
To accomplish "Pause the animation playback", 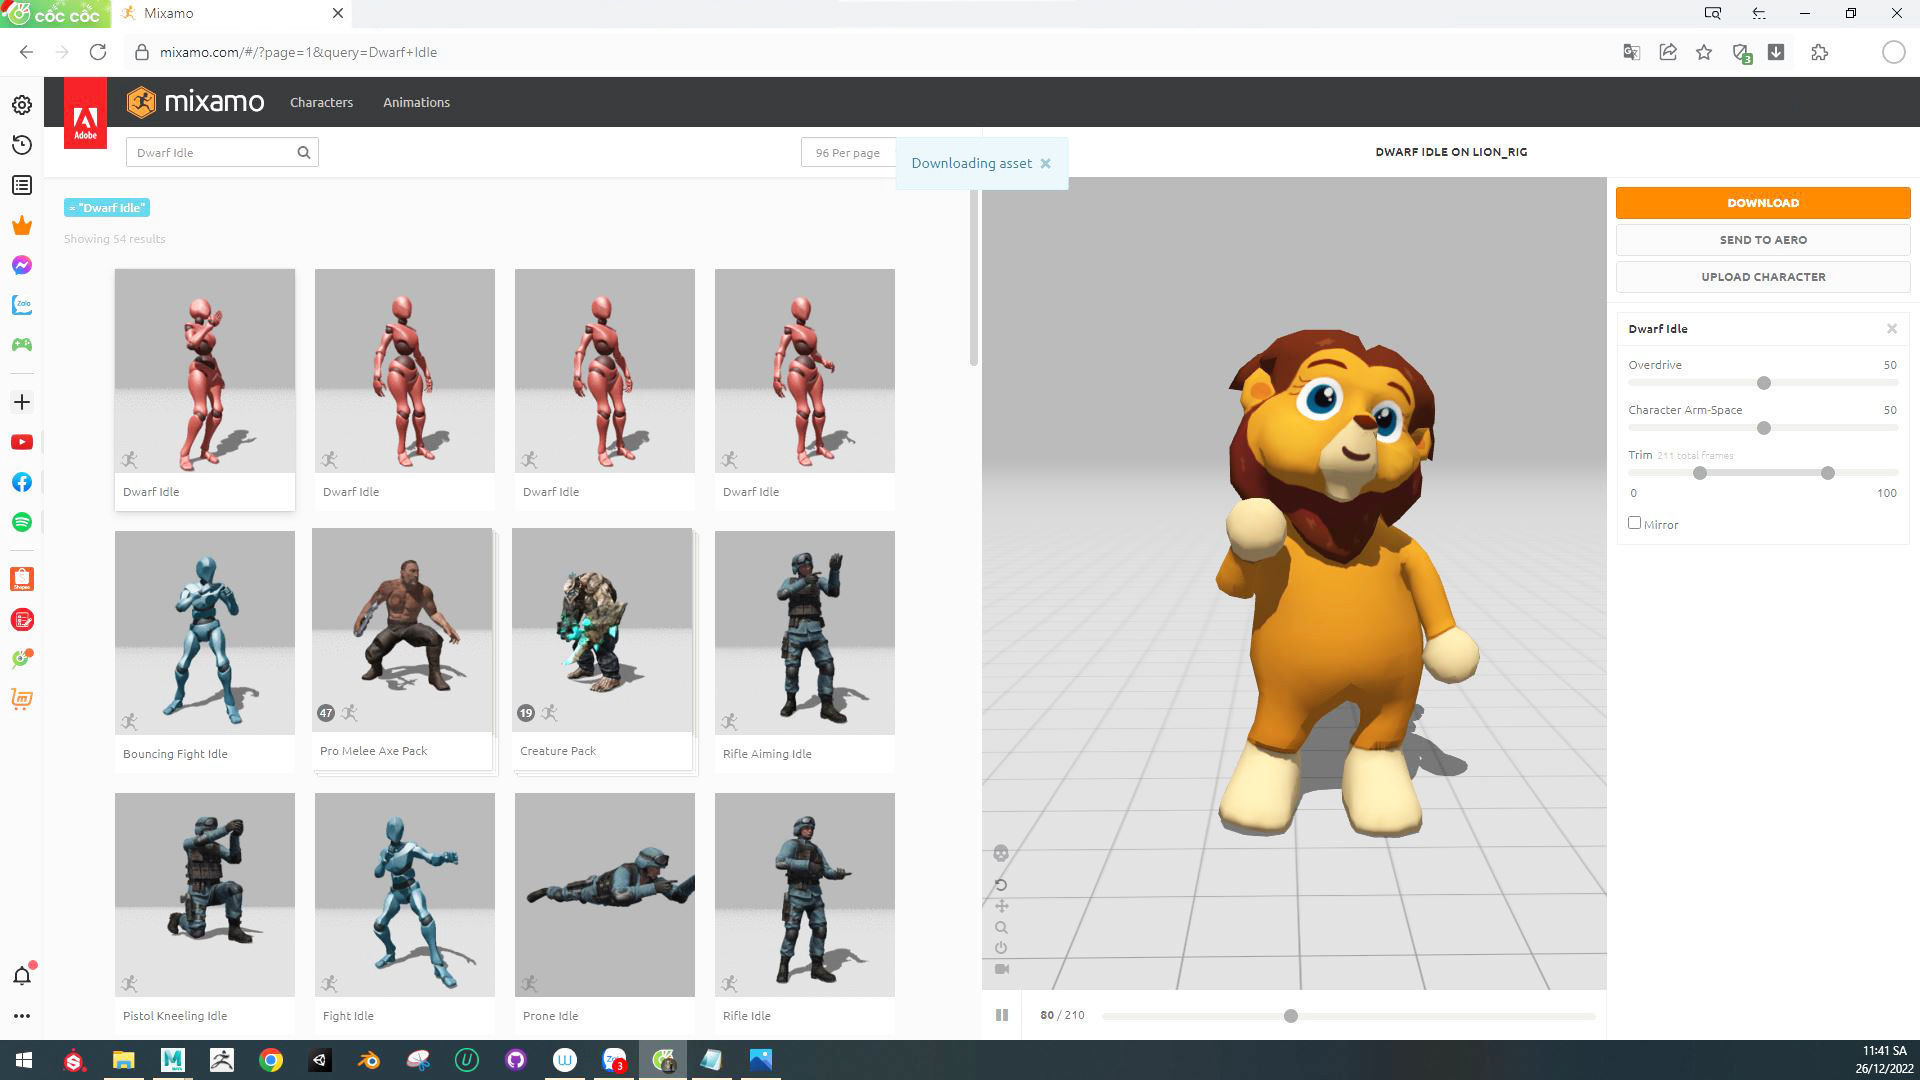I will tap(1002, 1015).
